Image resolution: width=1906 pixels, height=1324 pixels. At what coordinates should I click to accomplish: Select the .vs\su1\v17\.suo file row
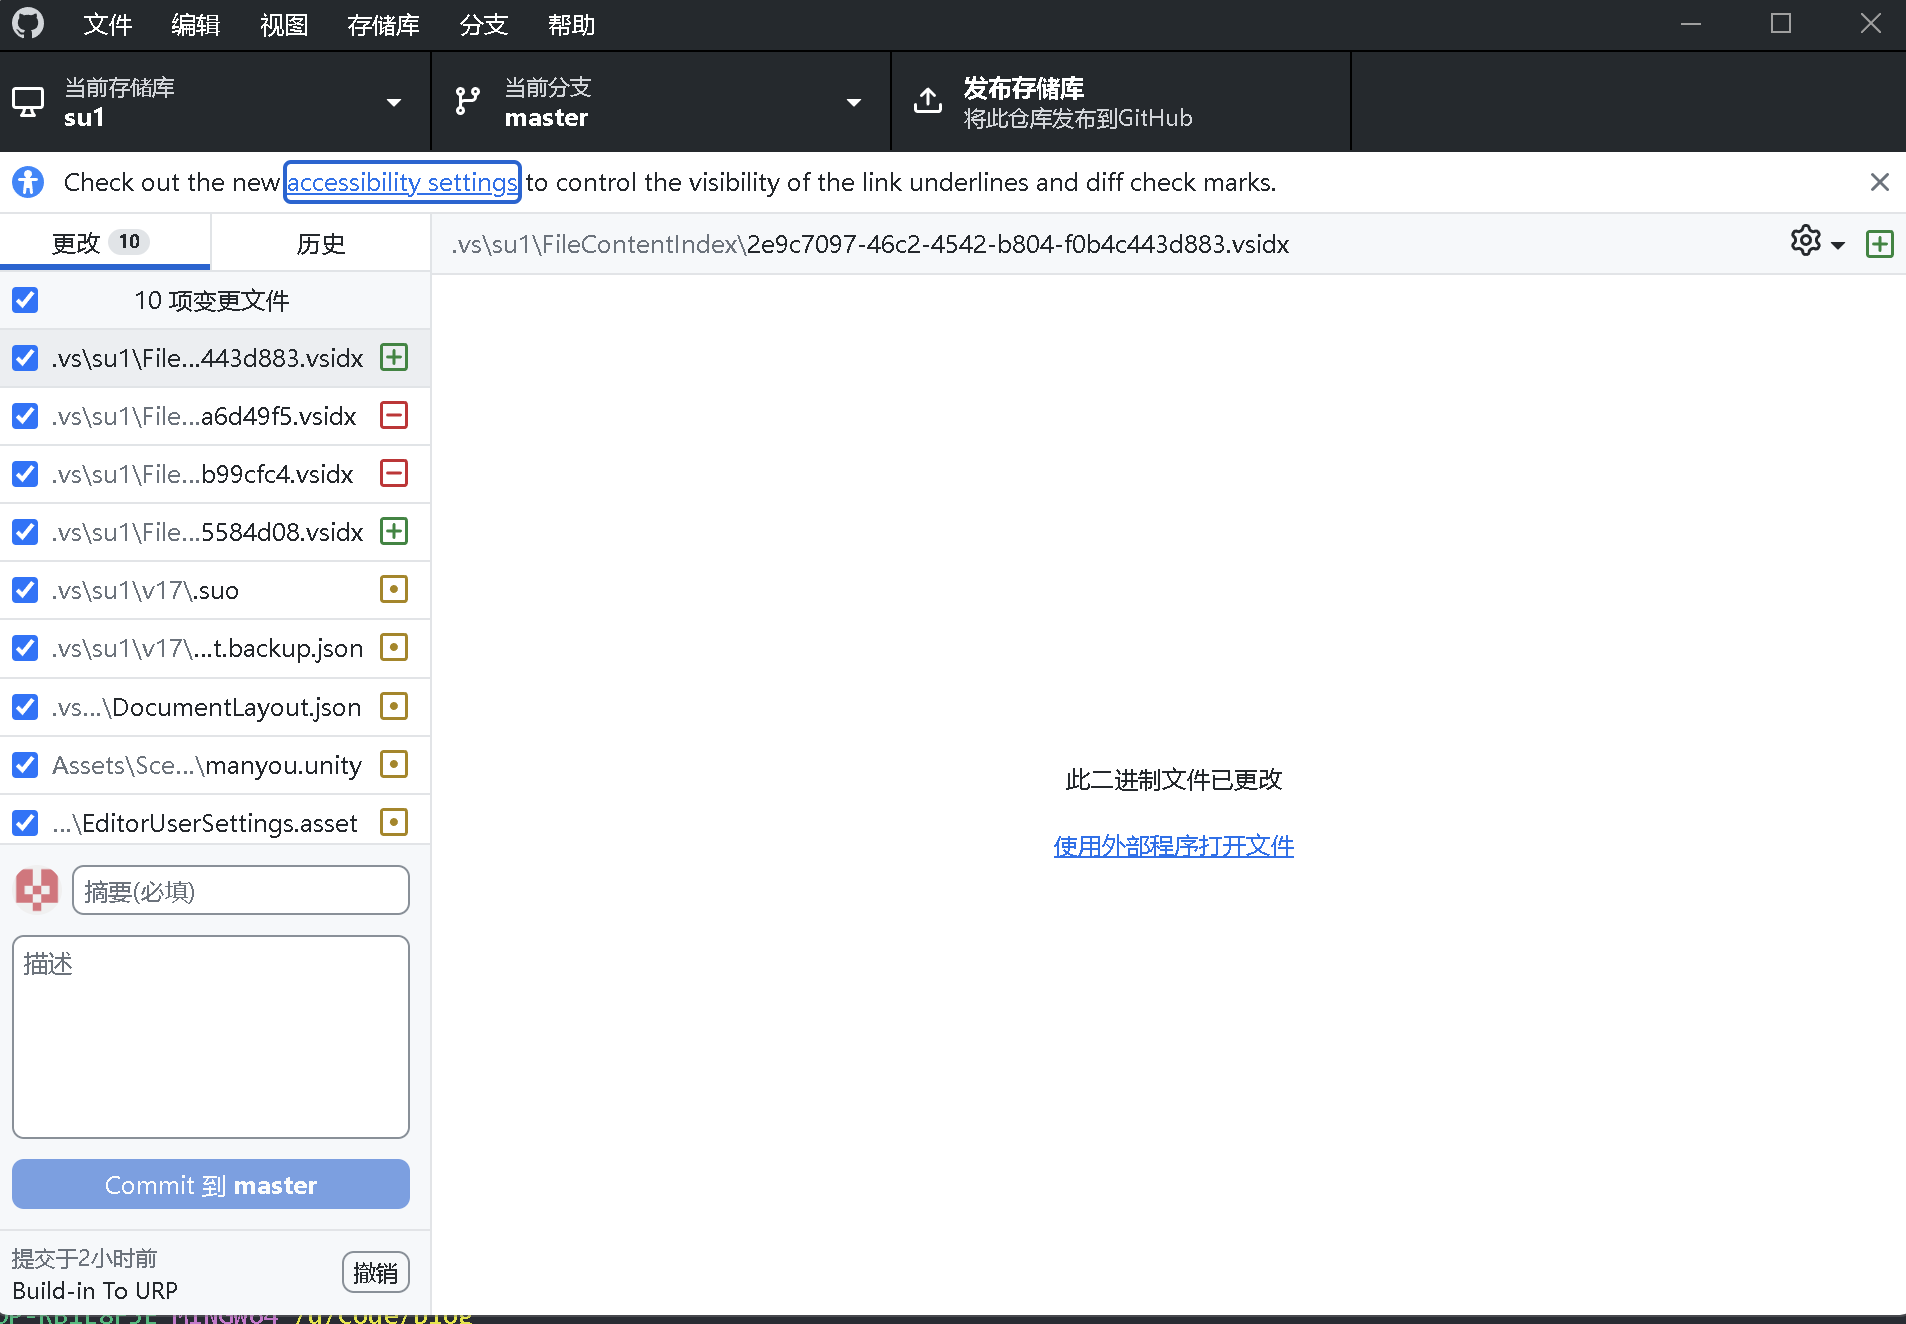click(x=215, y=590)
